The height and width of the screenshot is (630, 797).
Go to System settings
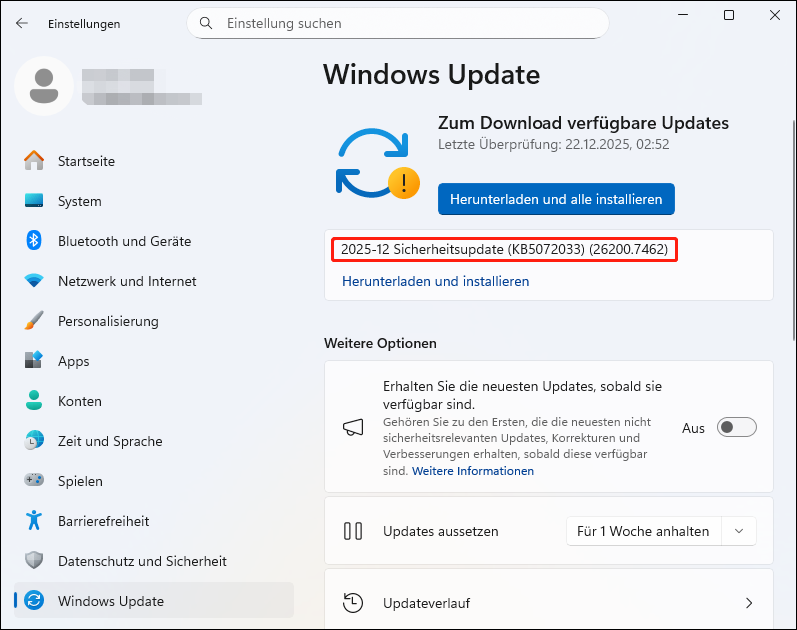point(154,201)
